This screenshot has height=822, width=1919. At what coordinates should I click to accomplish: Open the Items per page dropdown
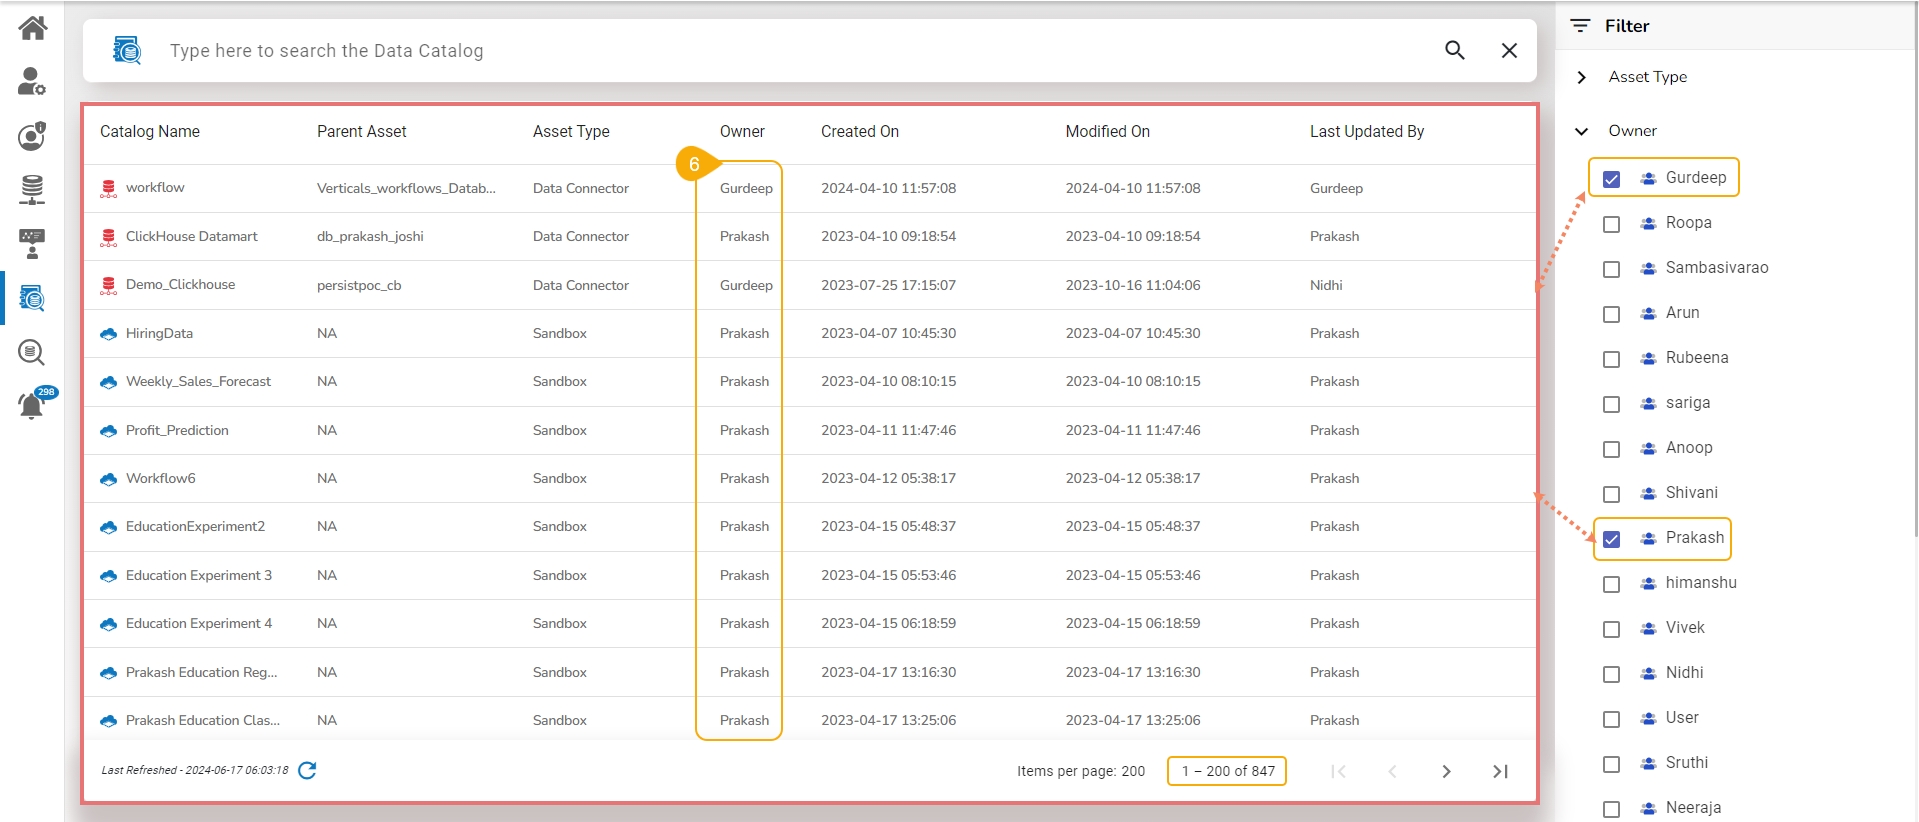pyautogui.click(x=1132, y=771)
